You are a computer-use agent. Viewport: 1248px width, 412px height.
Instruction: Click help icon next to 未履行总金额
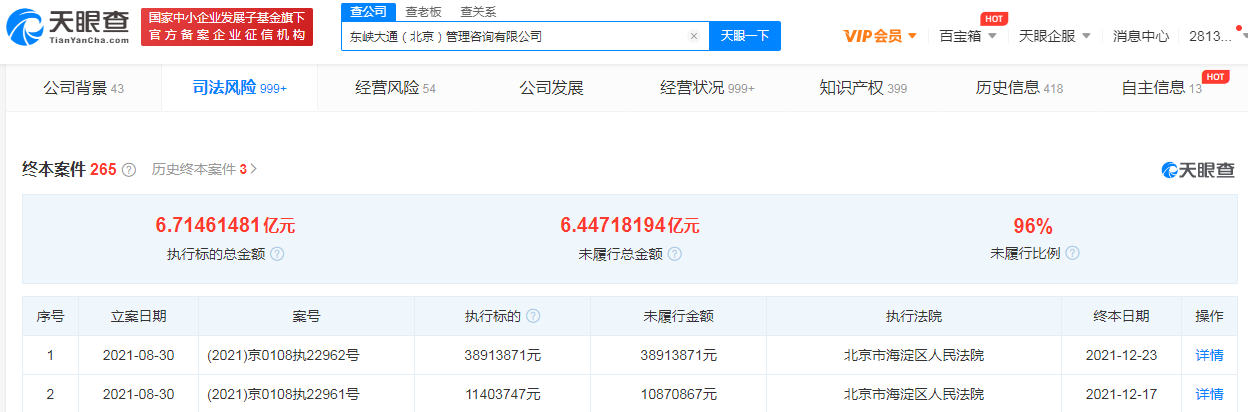[x=675, y=254]
